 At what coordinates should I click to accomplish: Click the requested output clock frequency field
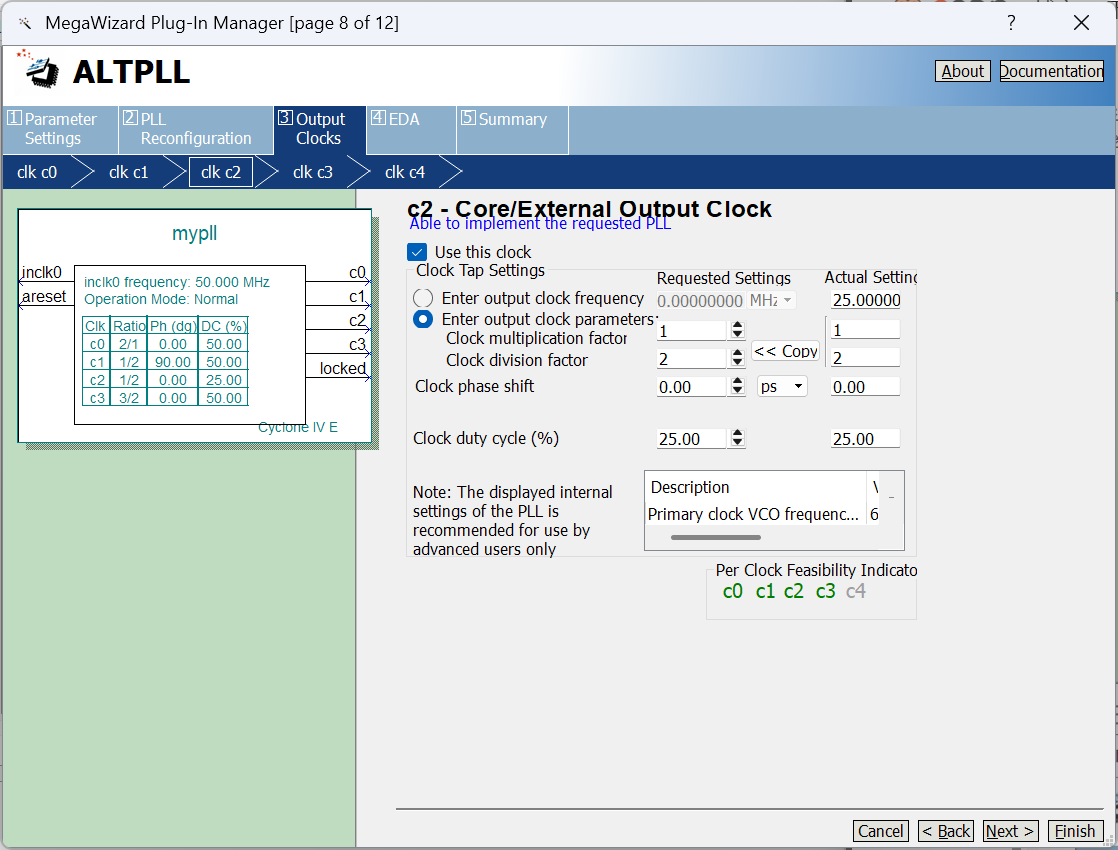(x=700, y=300)
